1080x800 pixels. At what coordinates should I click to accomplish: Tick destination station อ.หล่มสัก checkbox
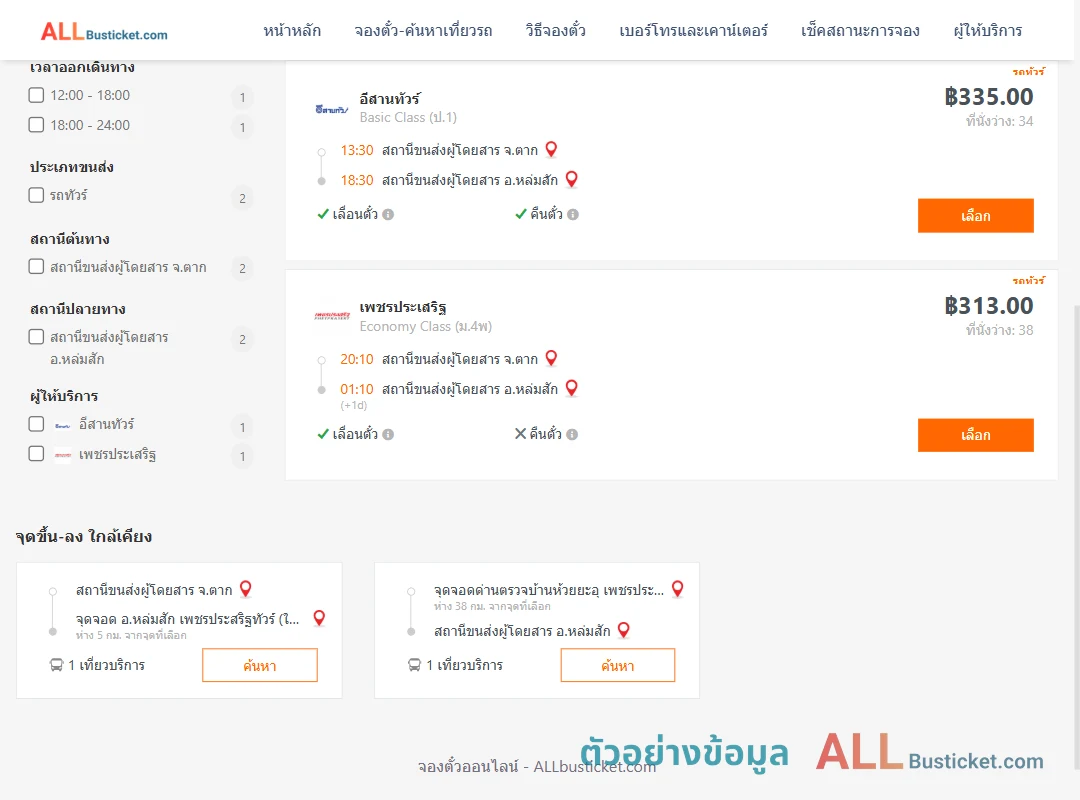click(x=37, y=337)
